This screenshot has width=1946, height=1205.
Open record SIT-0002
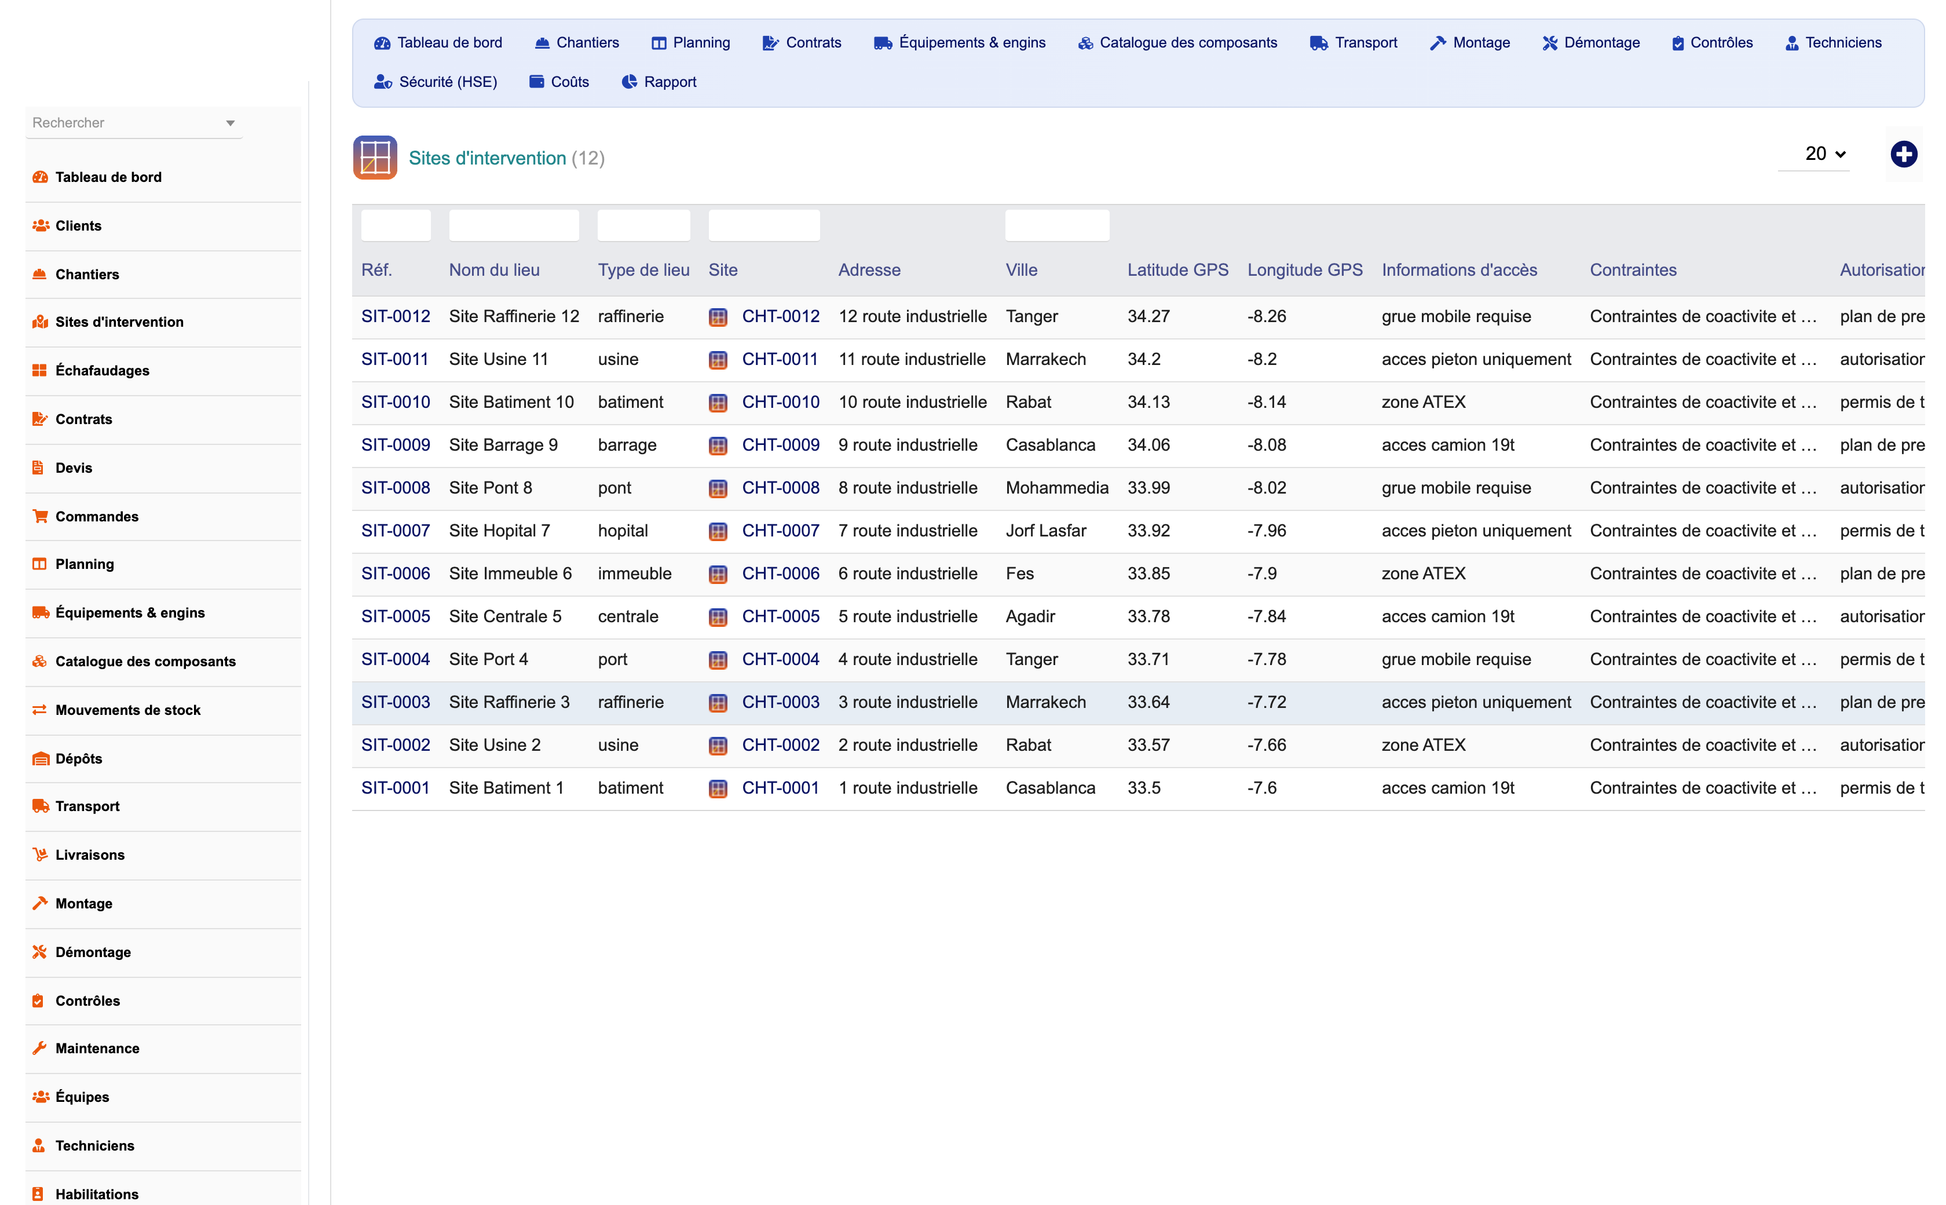(396, 746)
